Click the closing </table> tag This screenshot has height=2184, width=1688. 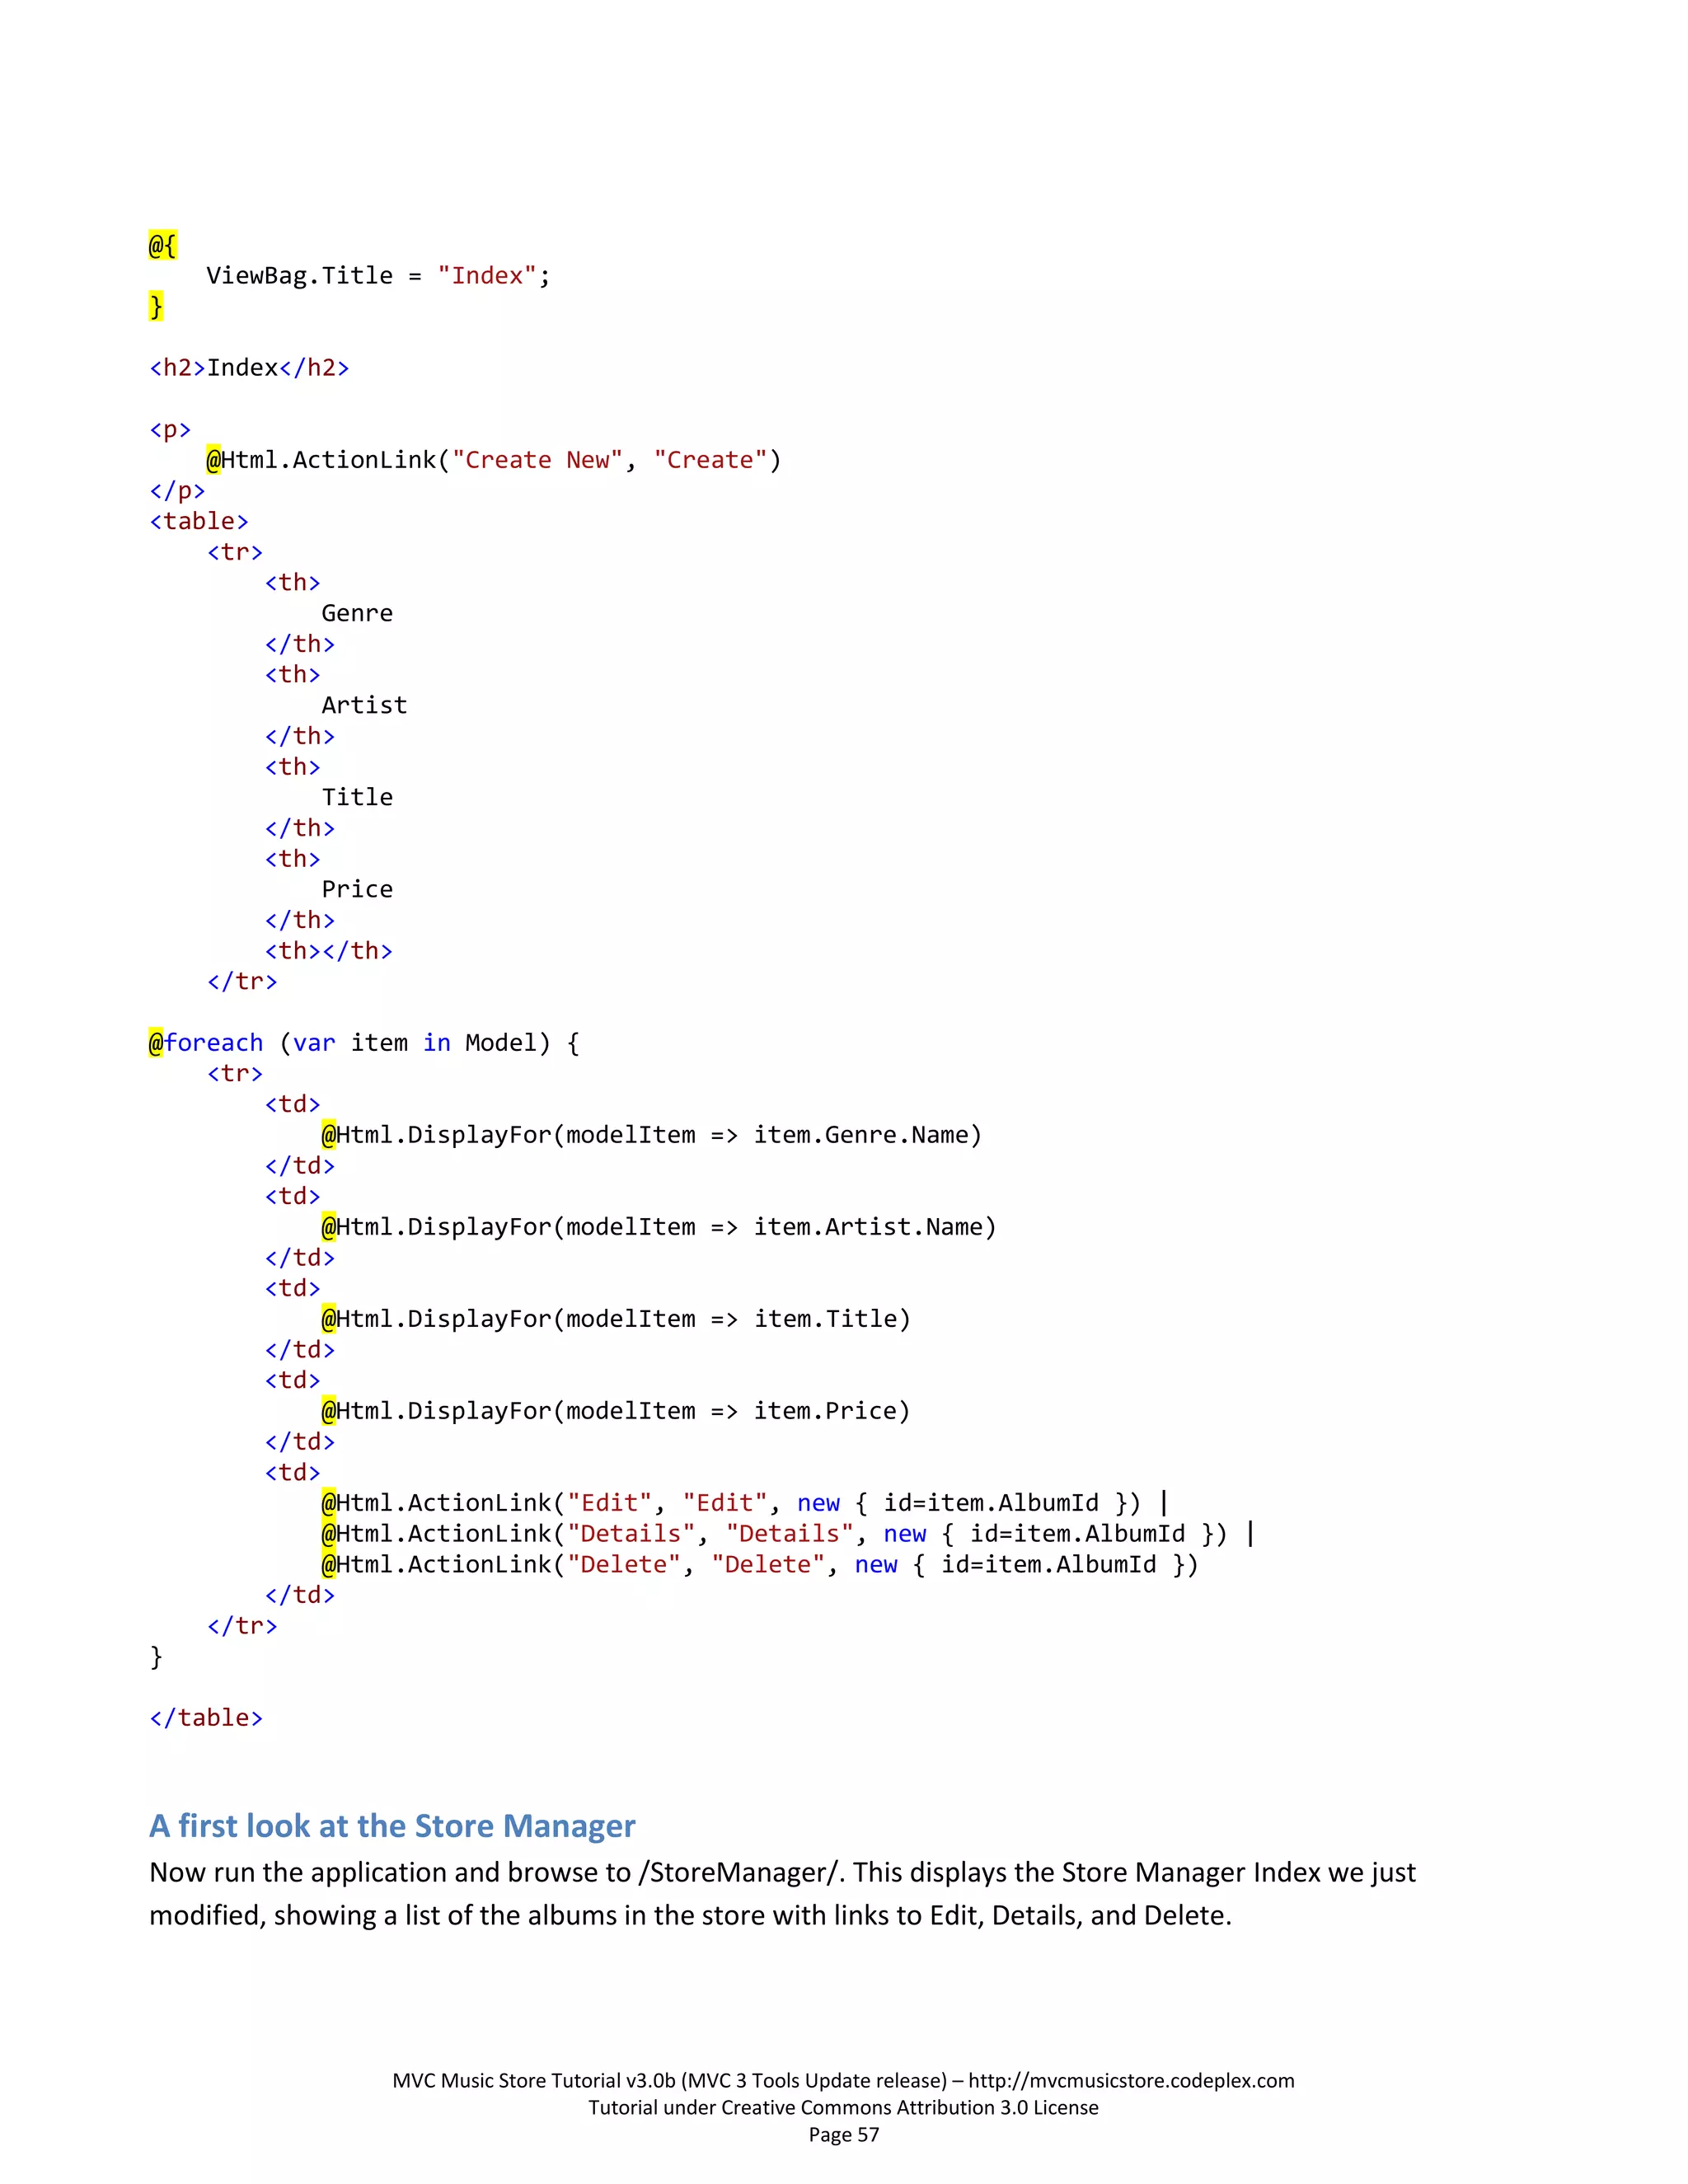click(205, 1717)
